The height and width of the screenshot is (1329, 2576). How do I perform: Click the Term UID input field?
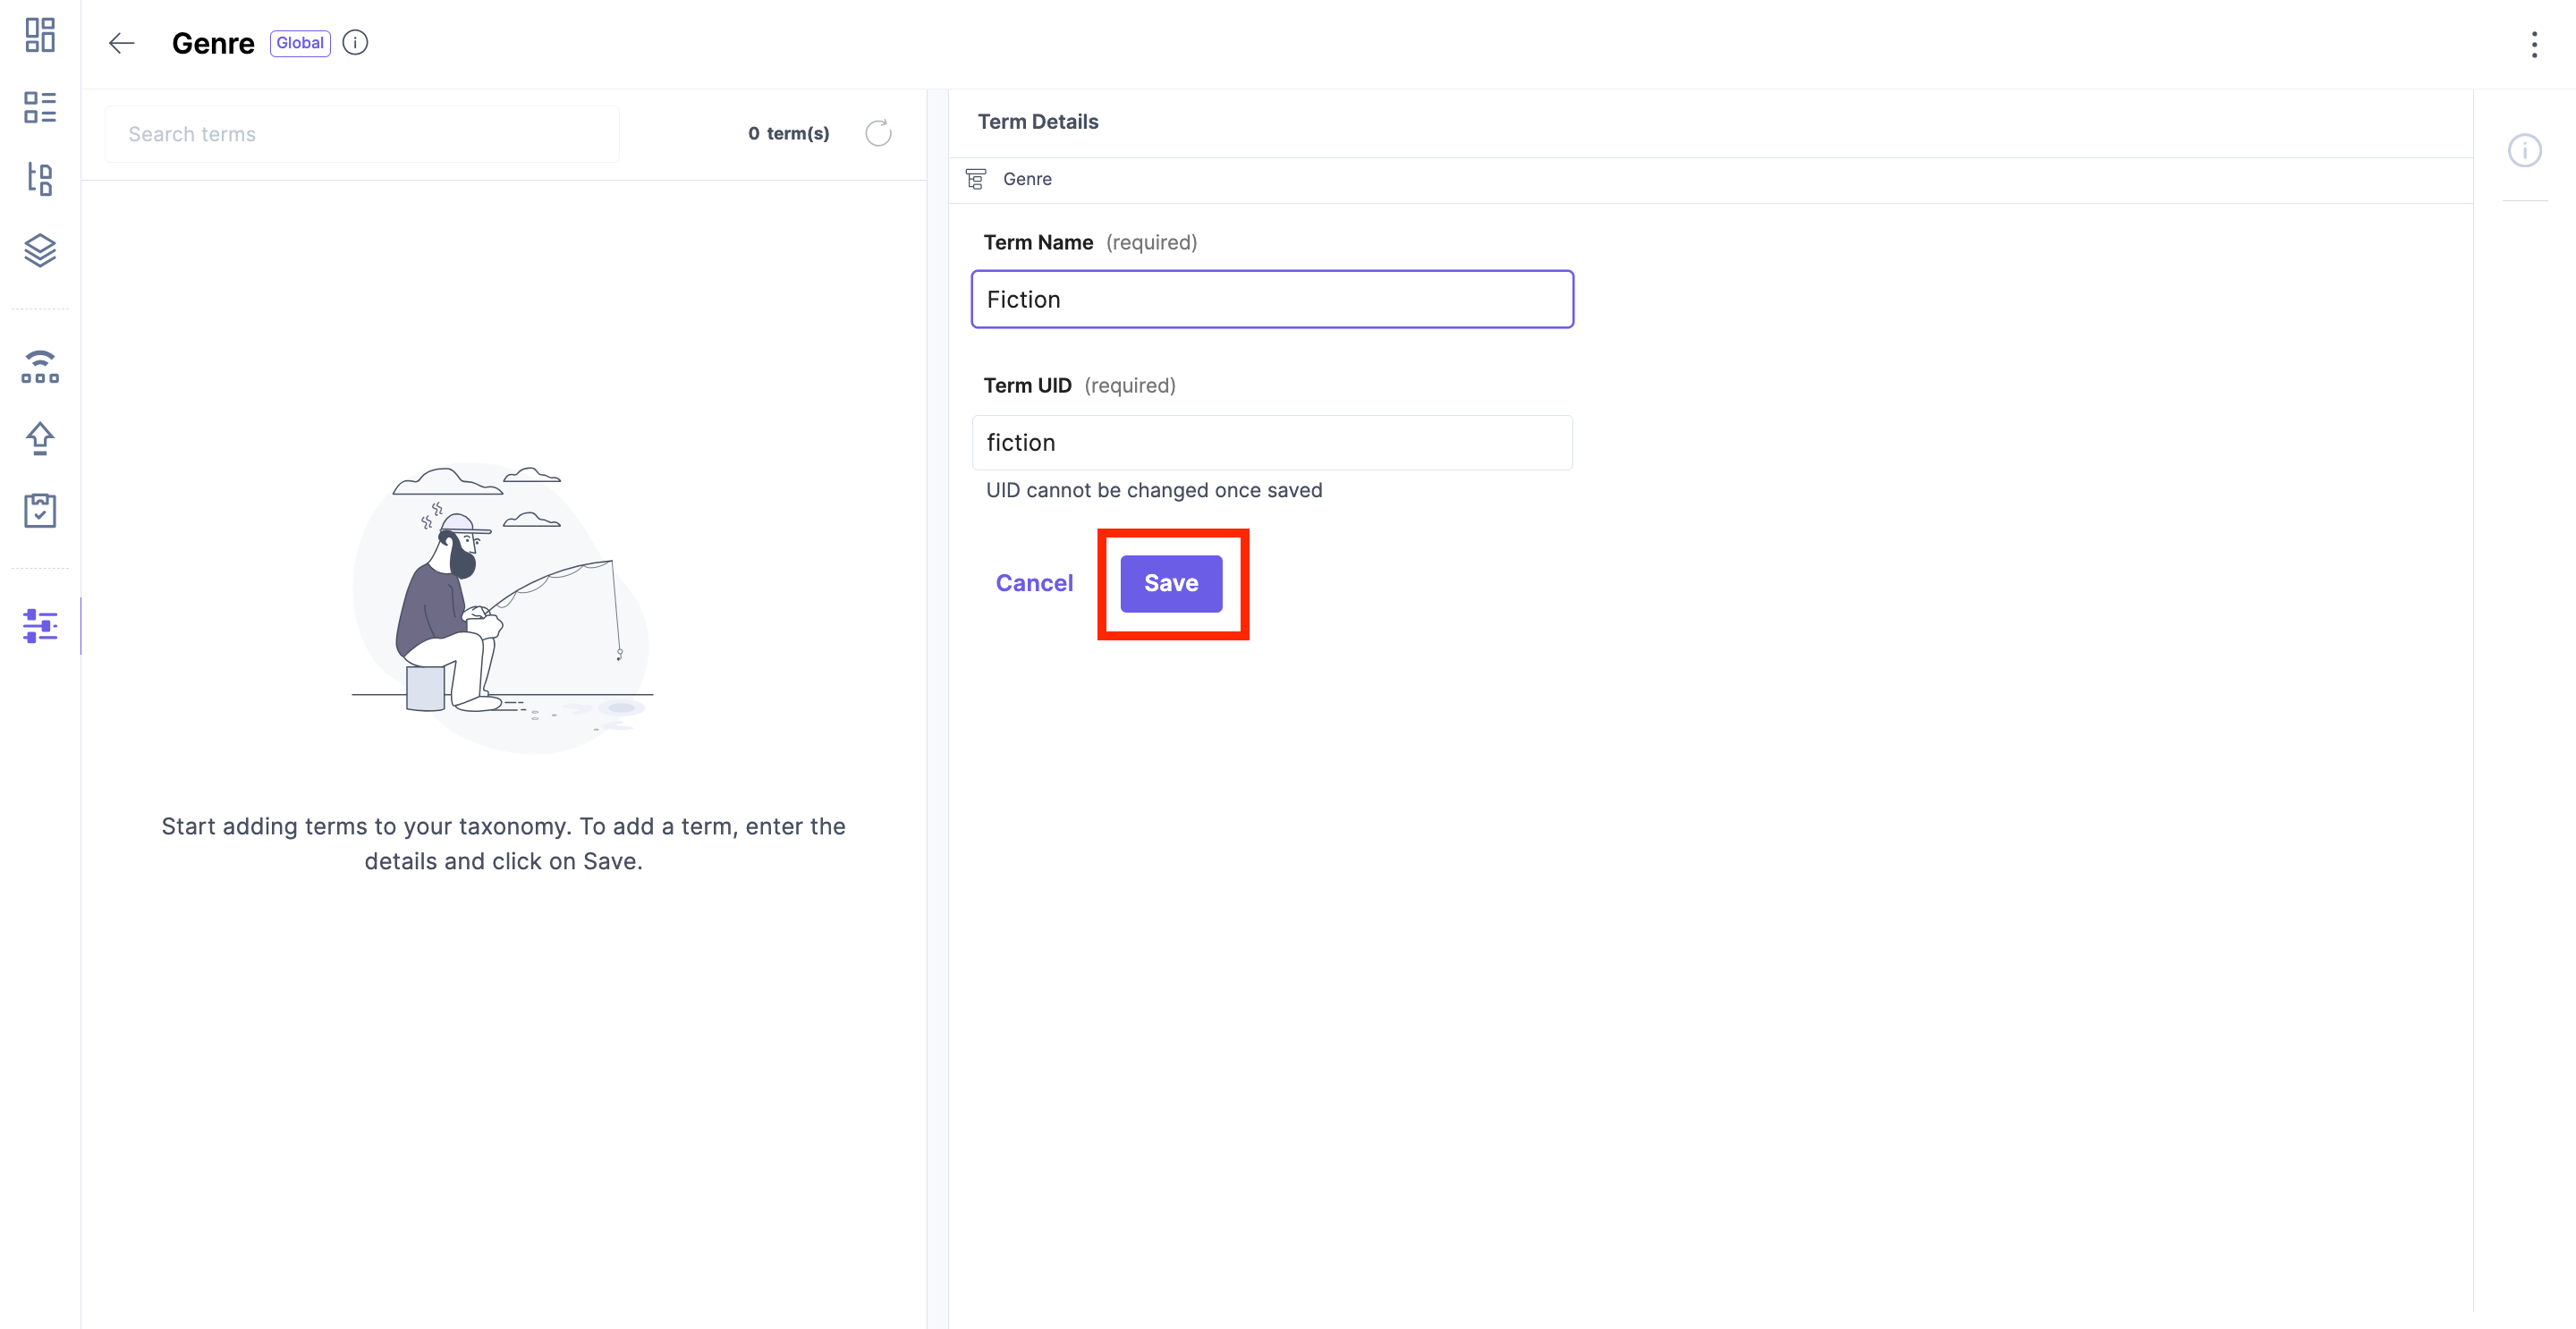(x=1272, y=443)
